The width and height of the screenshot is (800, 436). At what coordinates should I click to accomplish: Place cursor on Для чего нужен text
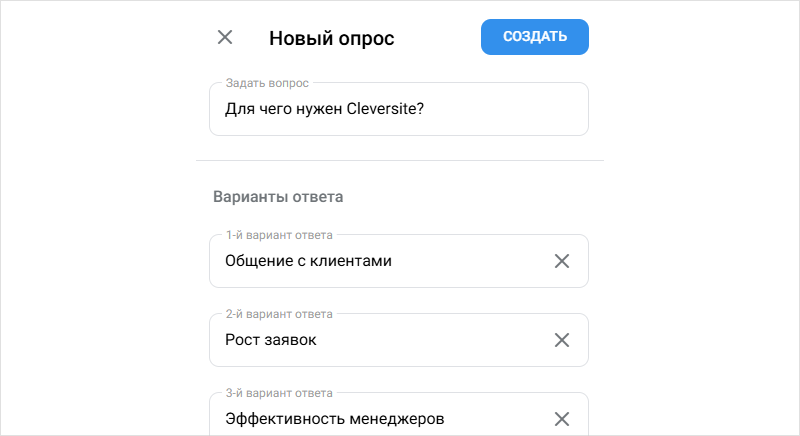(x=284, y=109)
